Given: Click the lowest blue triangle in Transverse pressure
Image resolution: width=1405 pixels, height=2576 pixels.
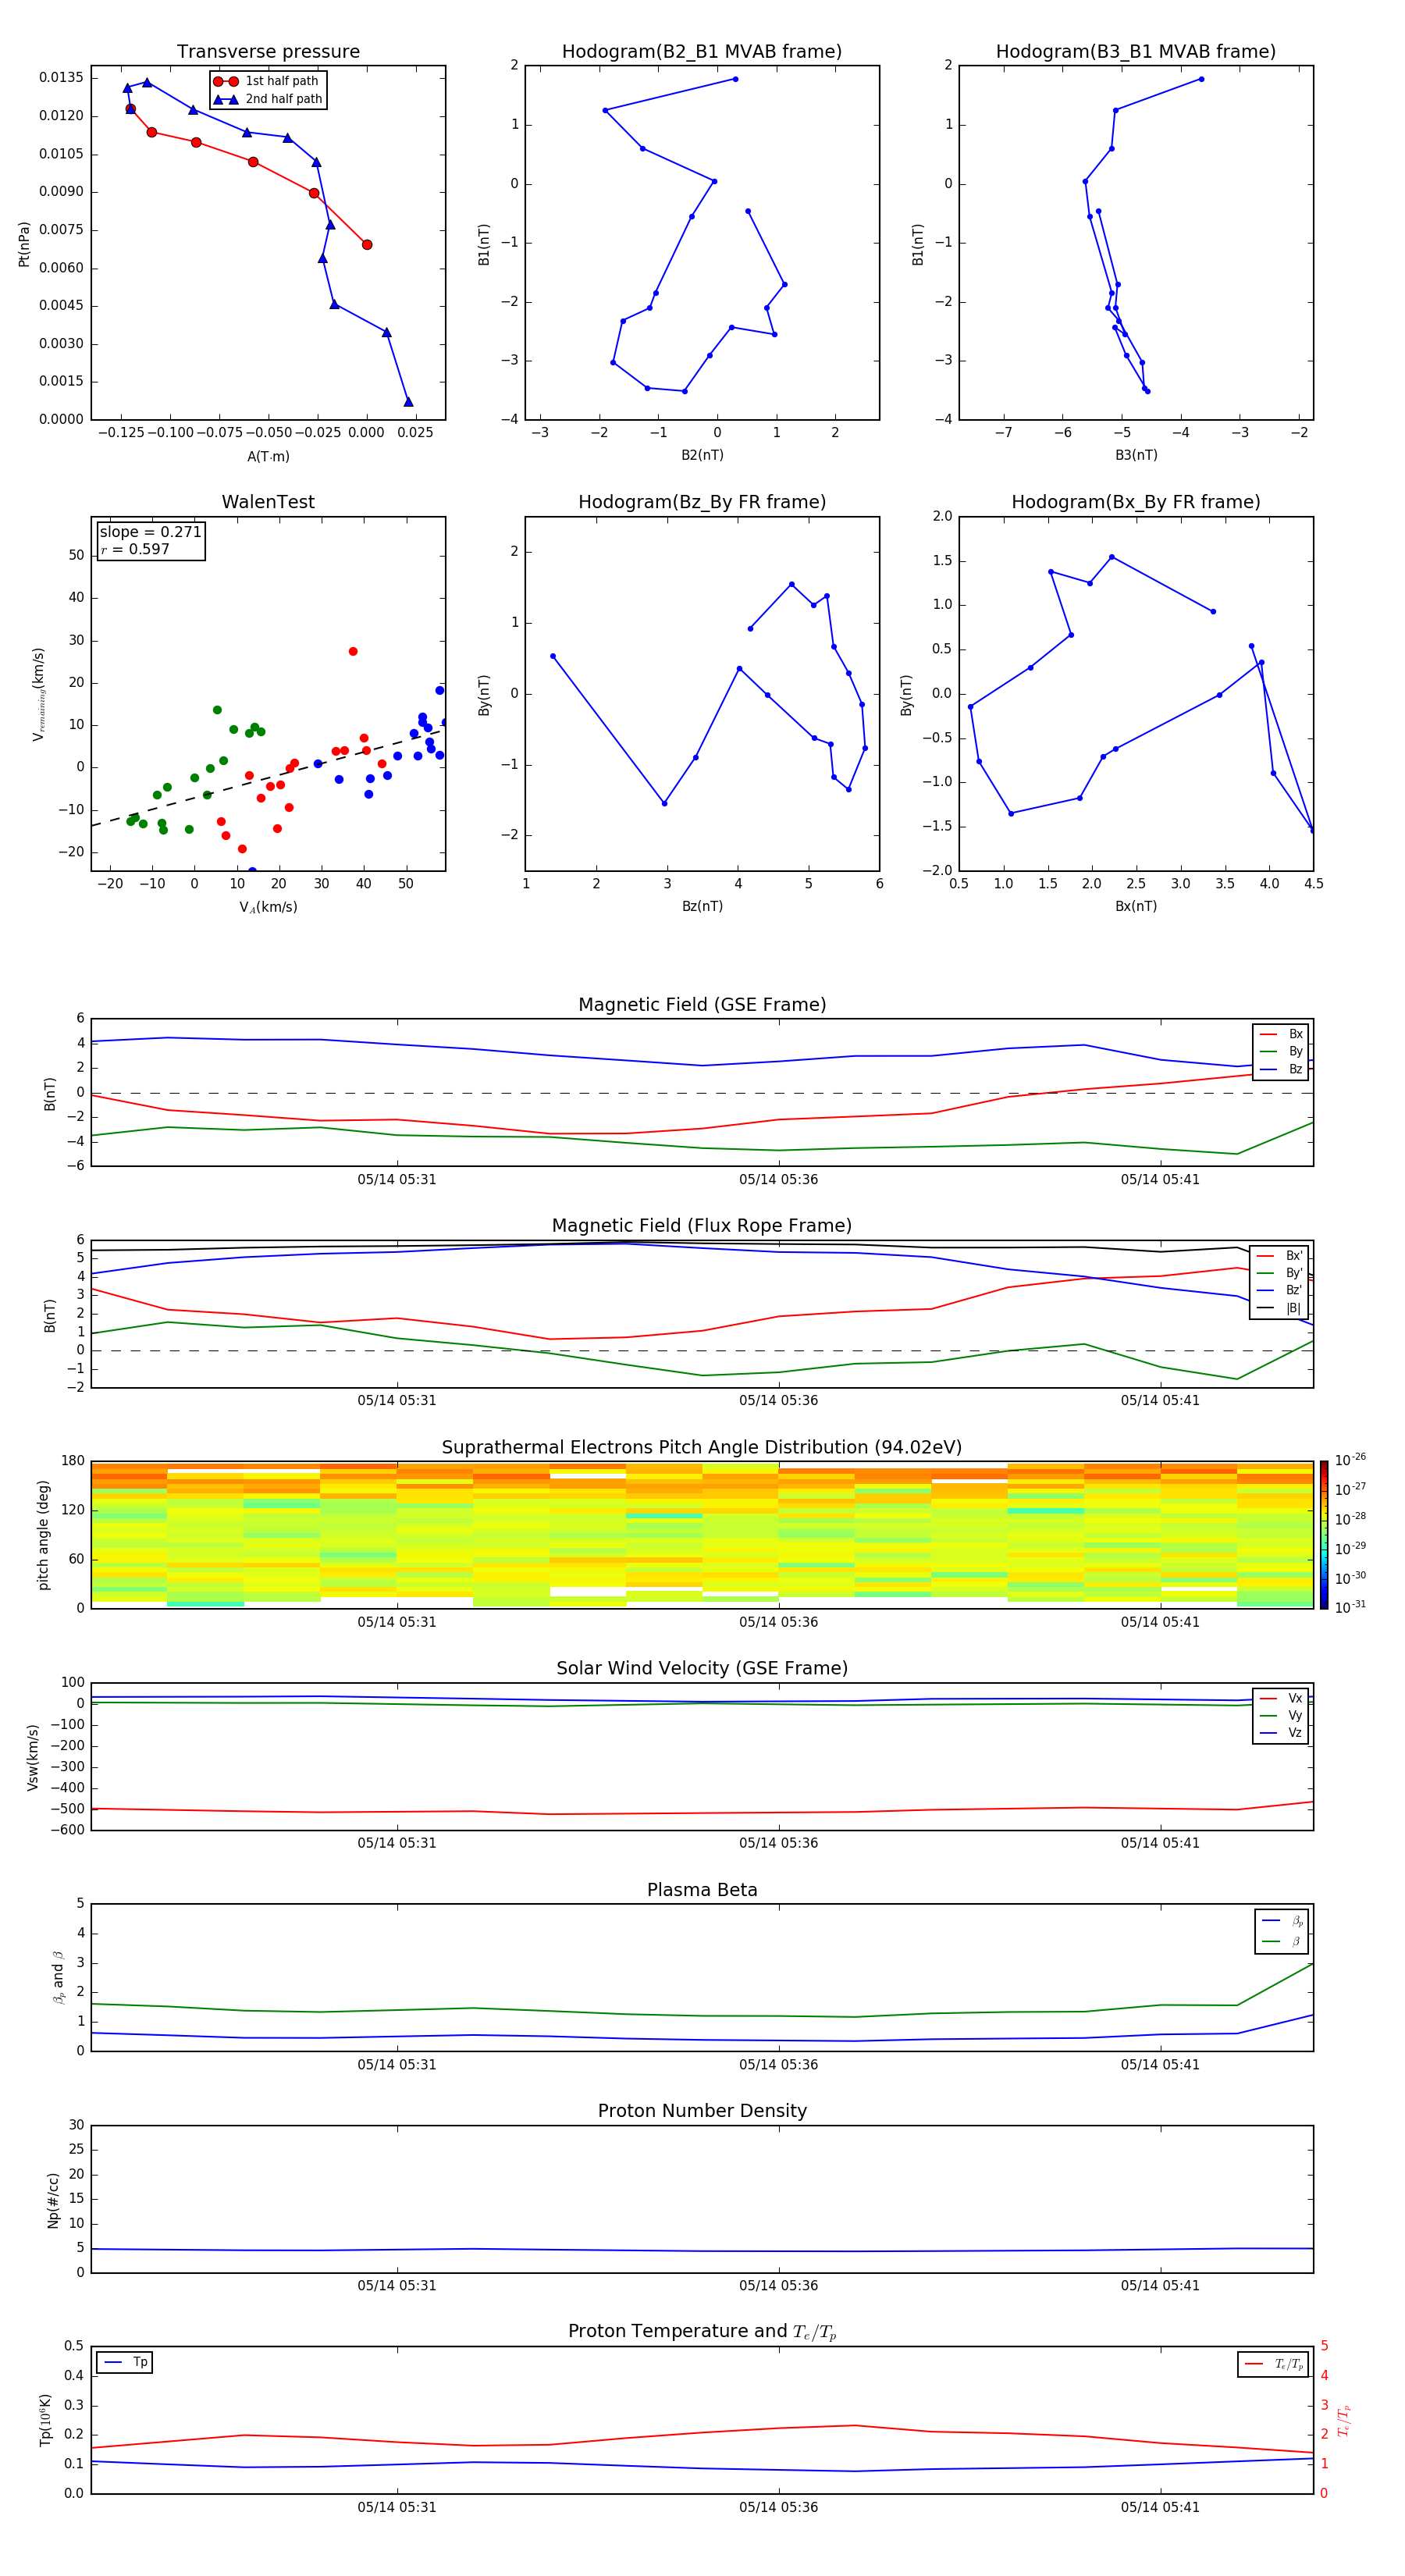Looking at the screenshot, I should [x=408, y=402].
